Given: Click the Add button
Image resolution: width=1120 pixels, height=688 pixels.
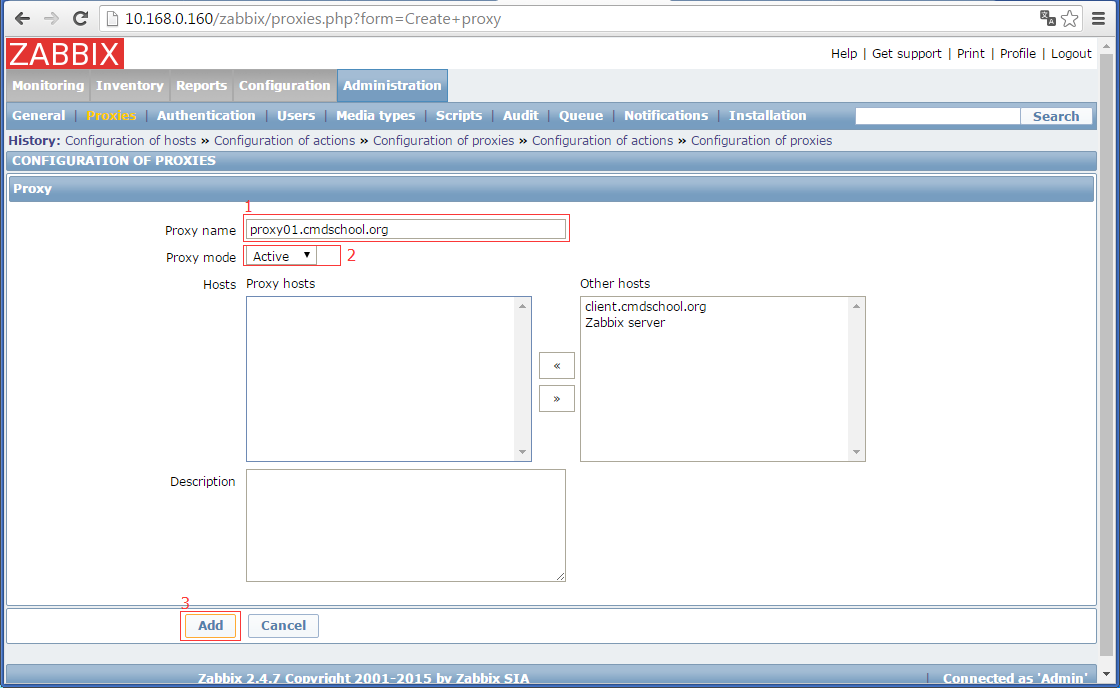Looking at the screenshot, I should click(x=210, y=626).
